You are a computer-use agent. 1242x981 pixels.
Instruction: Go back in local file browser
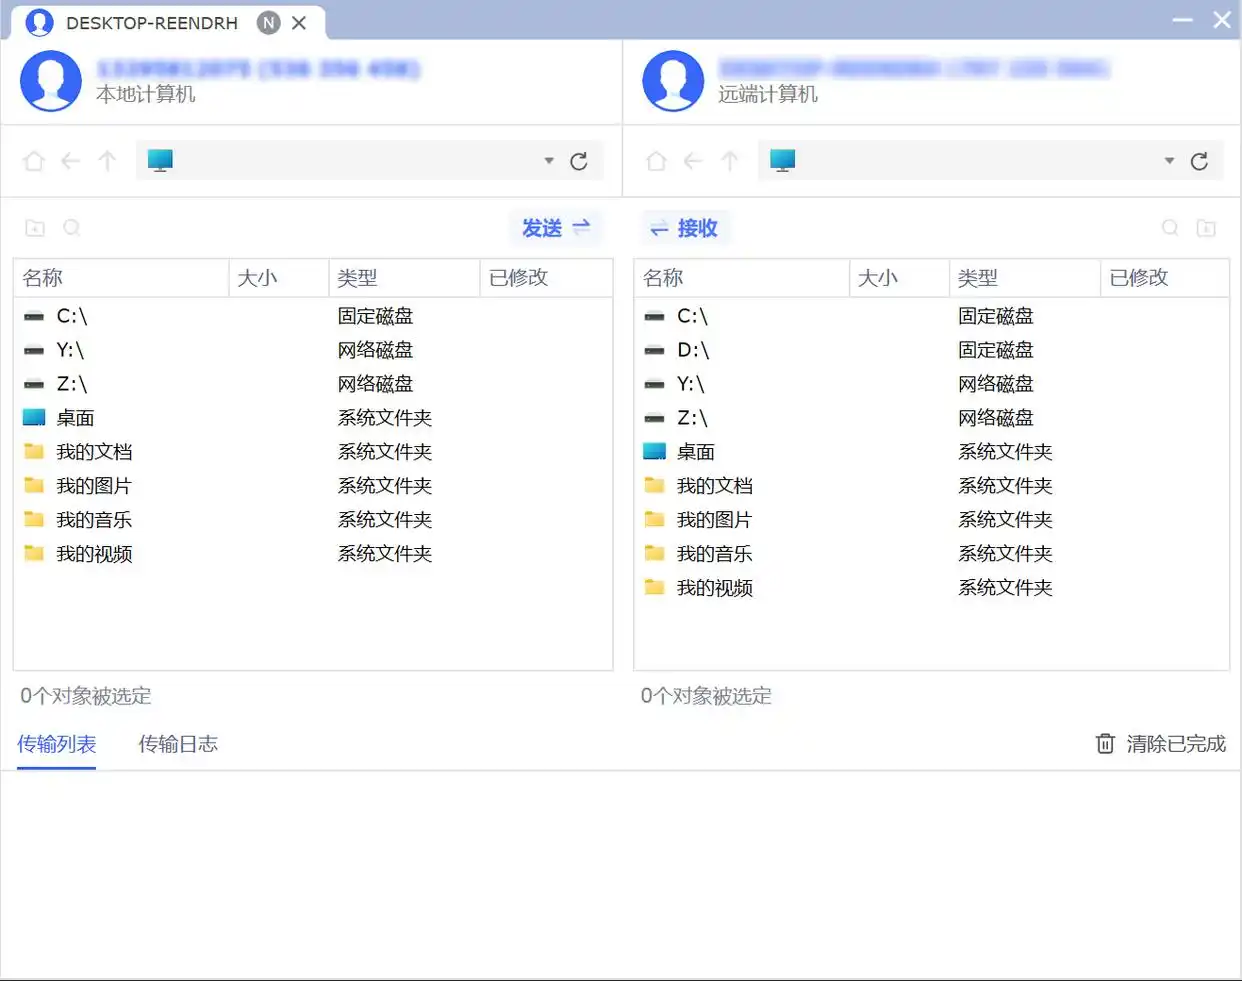pos(70,161)
